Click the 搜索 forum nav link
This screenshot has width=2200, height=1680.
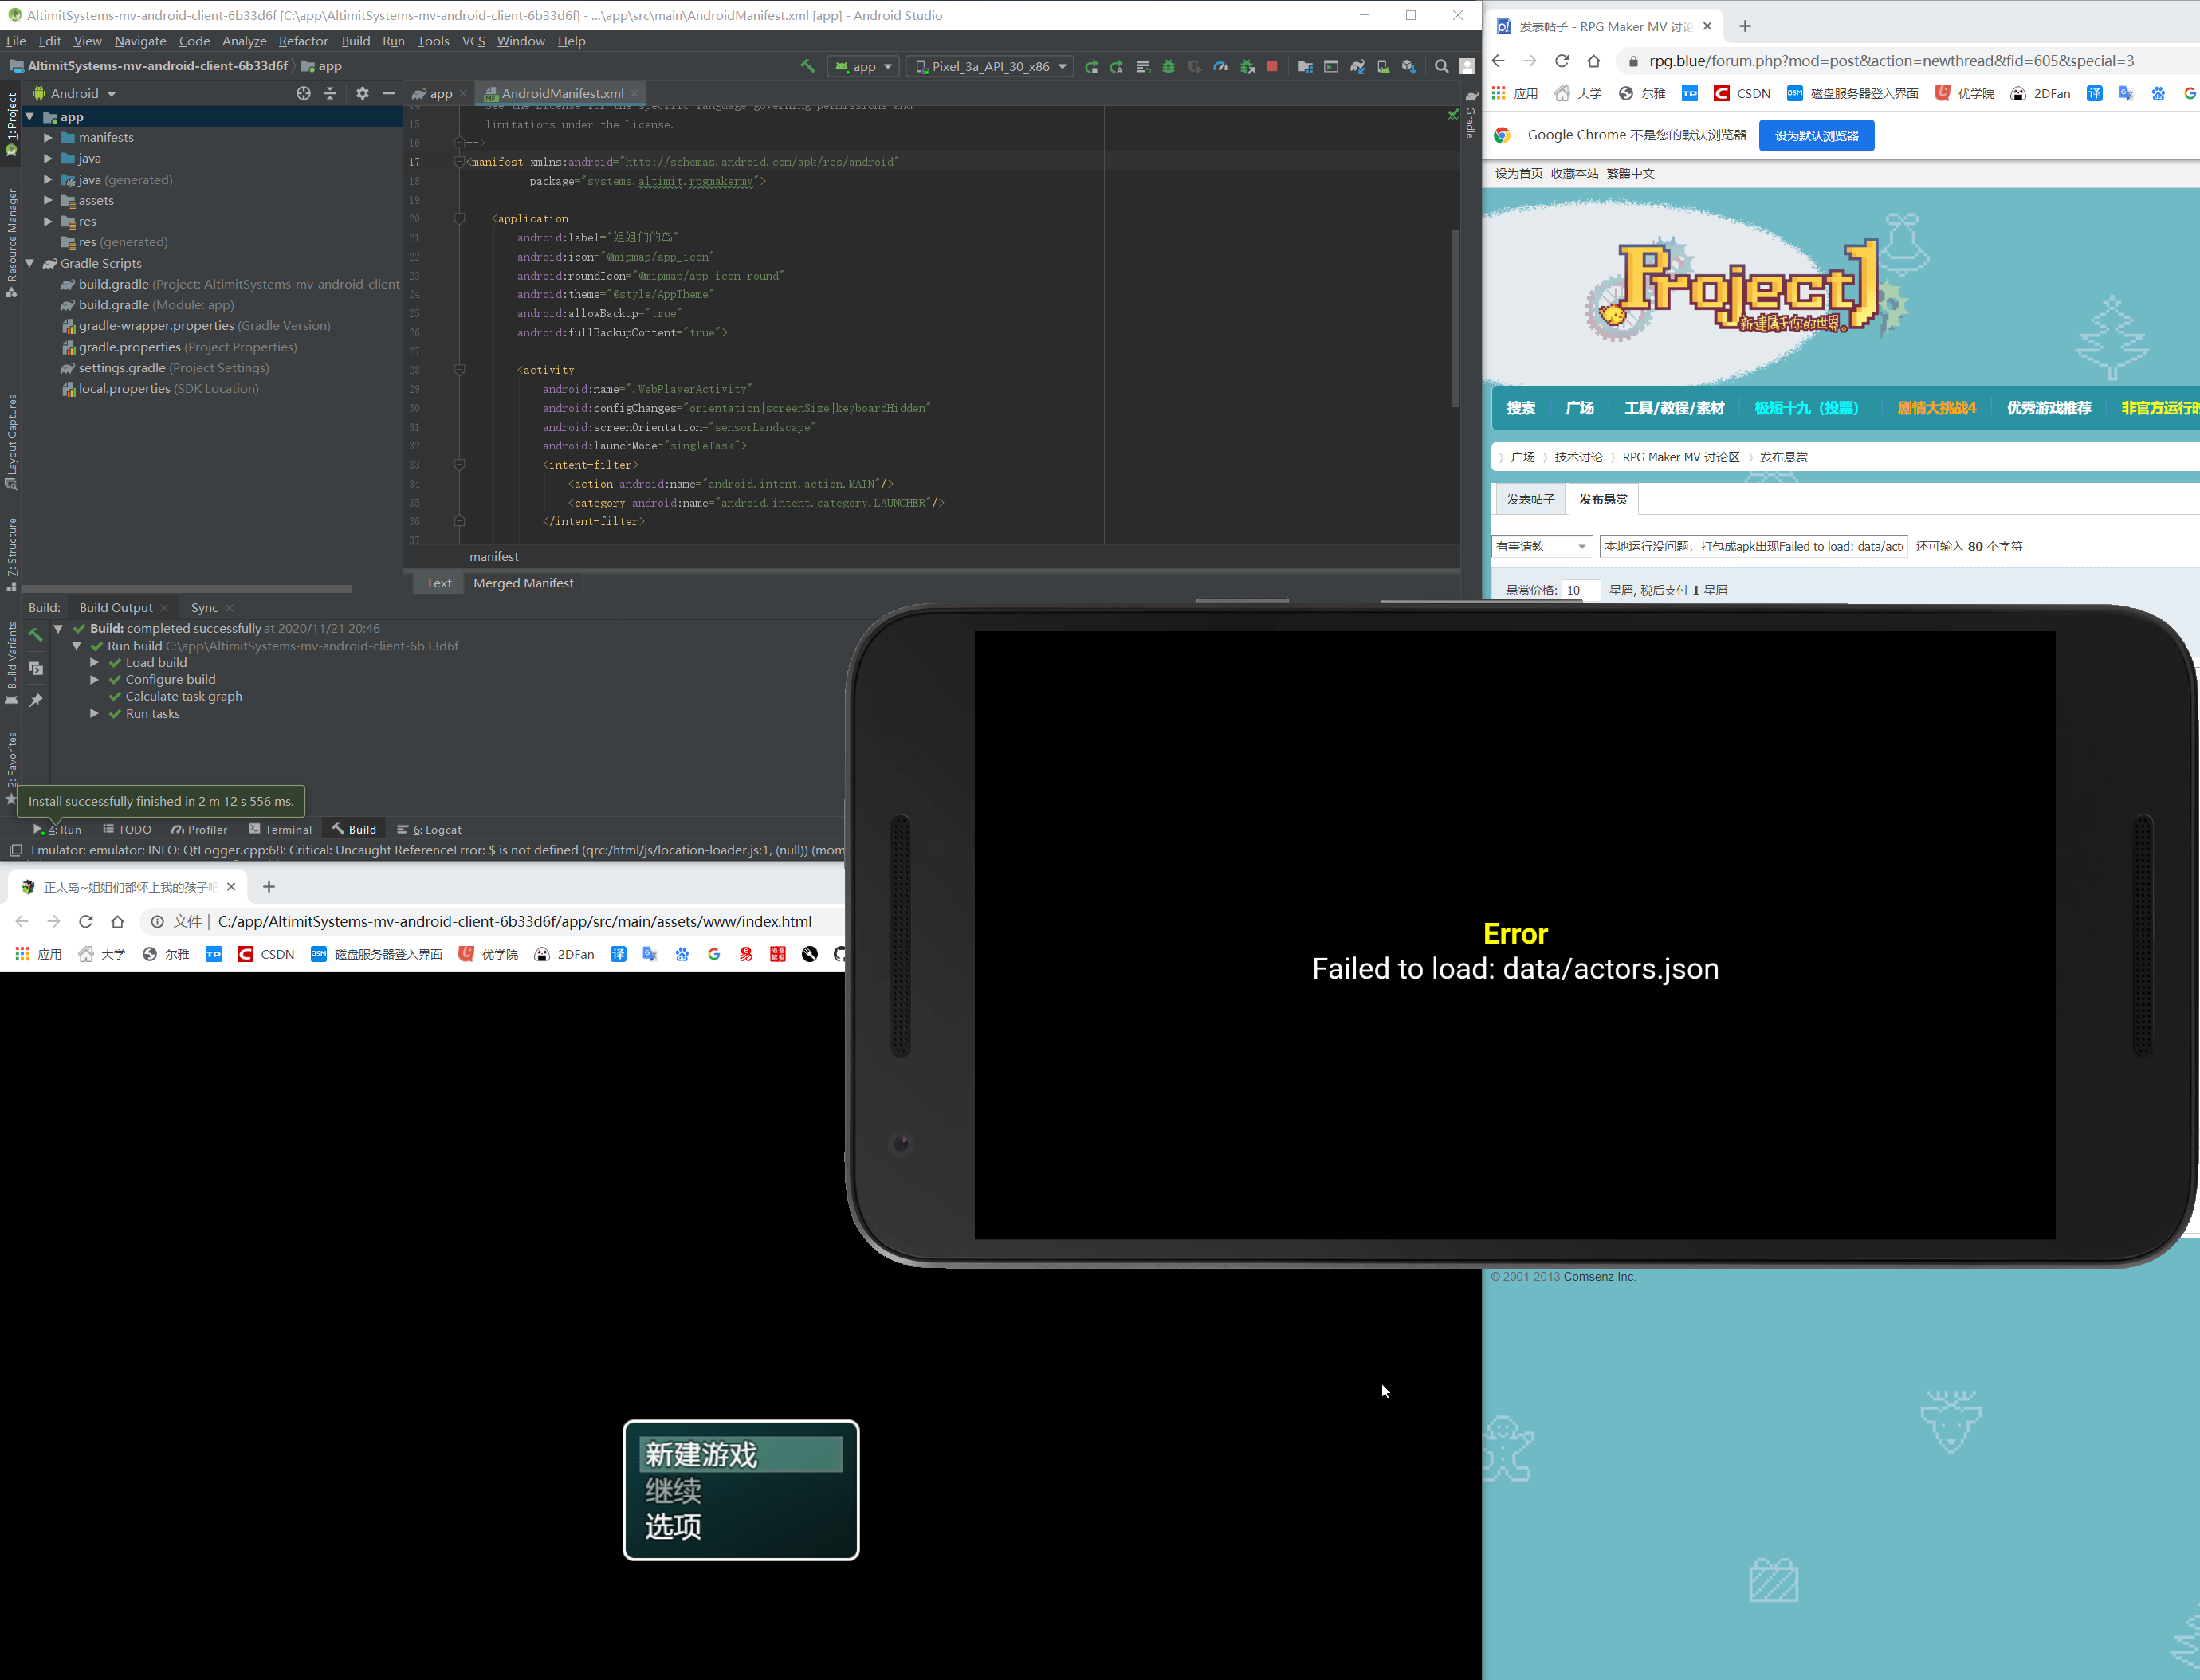(x=1520, y=408)
